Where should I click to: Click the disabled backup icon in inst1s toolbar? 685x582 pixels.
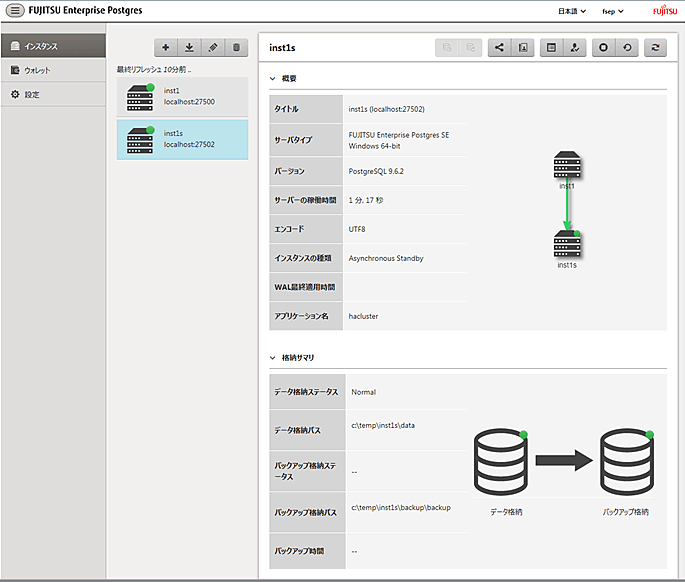tap(446, 47)
